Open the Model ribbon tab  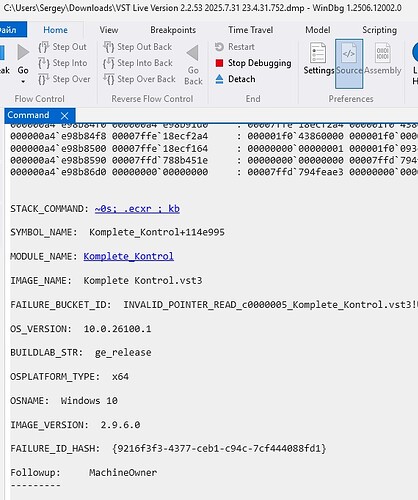tap(318, 30)
